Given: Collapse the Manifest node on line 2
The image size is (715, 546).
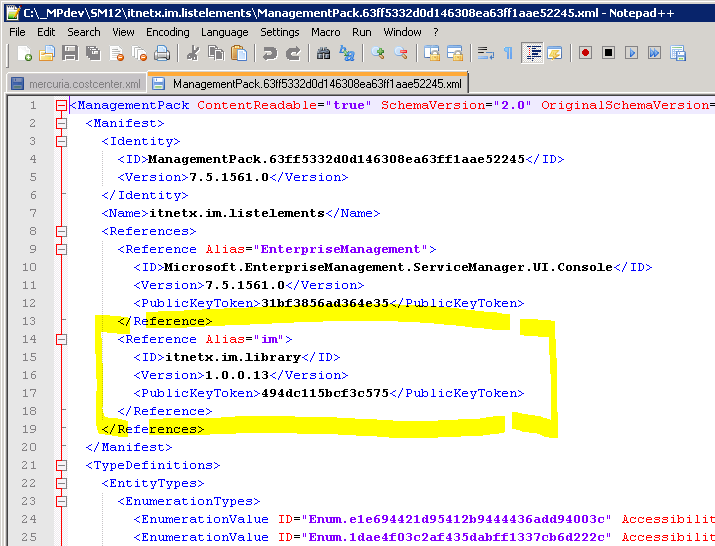Looking at the screenshot, I should 61,123.
